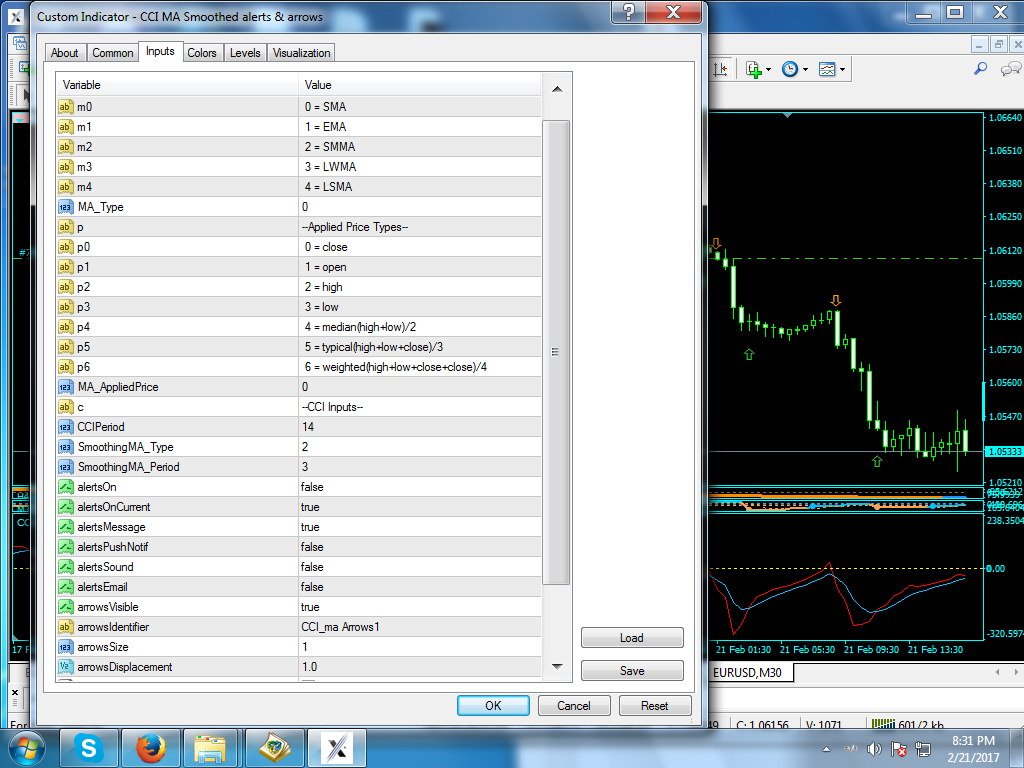This screenshot has height=768, width=1024.
Task: Click the indicators add icon in toolbar
Action: point(754,69)
